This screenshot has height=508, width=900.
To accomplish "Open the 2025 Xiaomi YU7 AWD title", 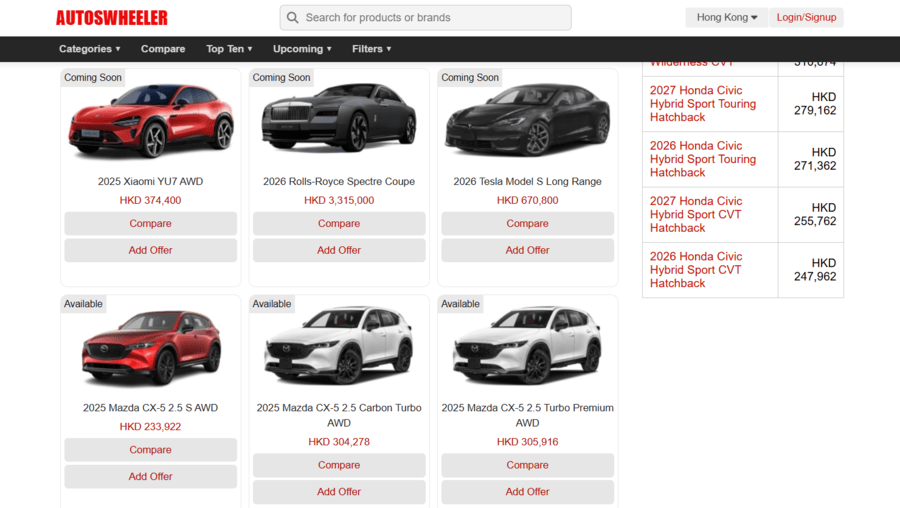I will [150, 181].
